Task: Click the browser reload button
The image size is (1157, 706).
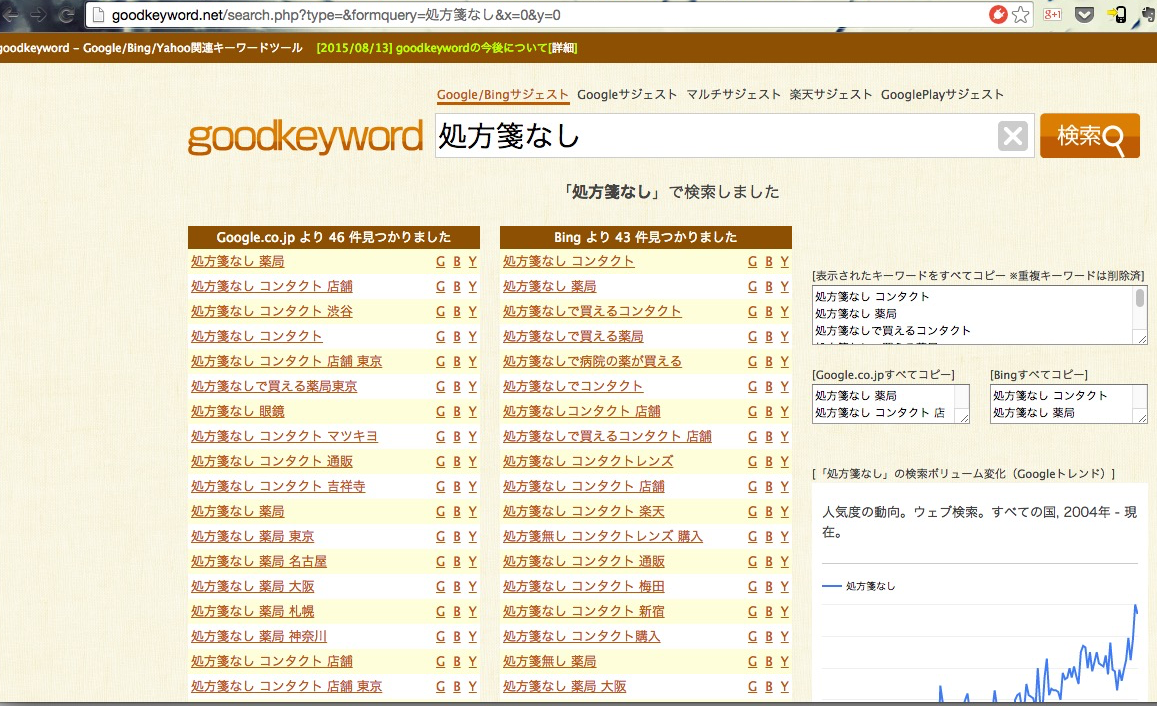Action: (65, 15)
